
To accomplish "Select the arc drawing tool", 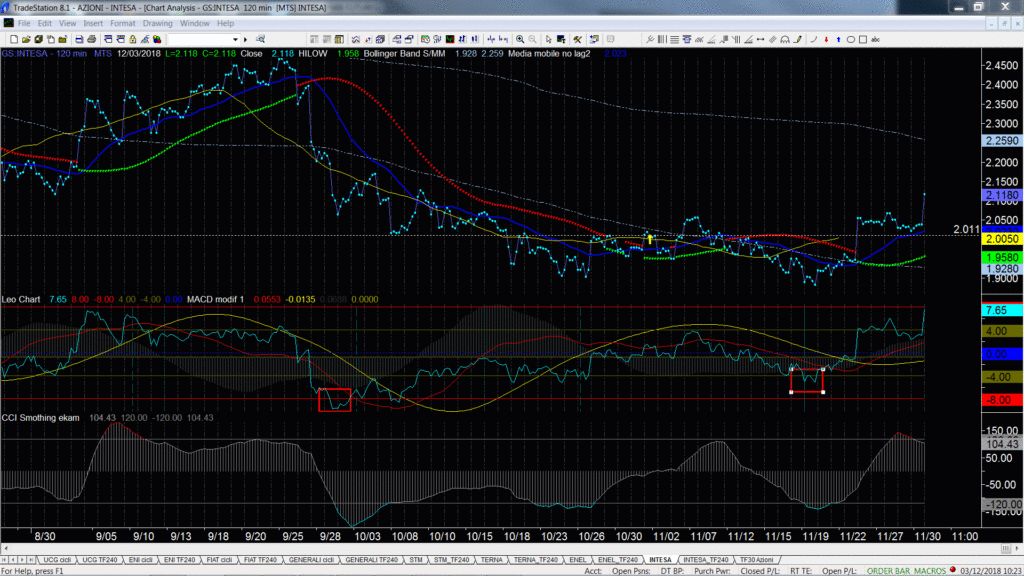I will (x=814, y=39).
